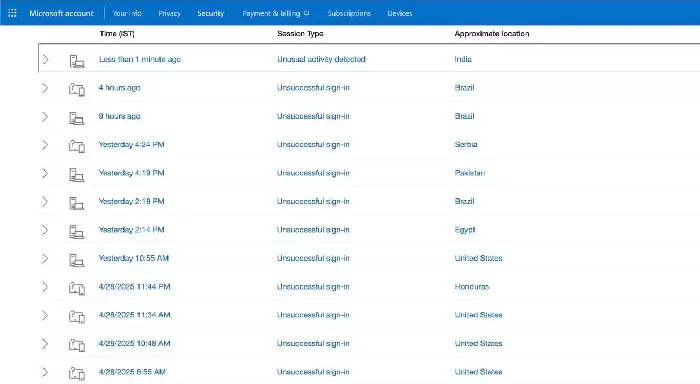Click the 9 hours ago timestamp
This screenshot has height=384, width=700.
[120, 116]
